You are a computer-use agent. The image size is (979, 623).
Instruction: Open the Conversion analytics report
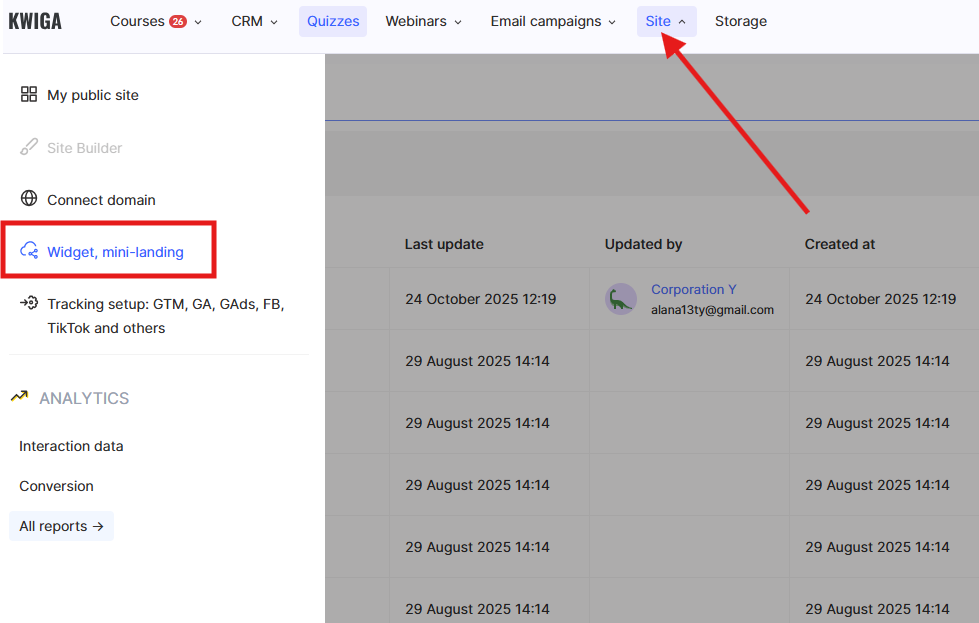(x=56, y=486)
